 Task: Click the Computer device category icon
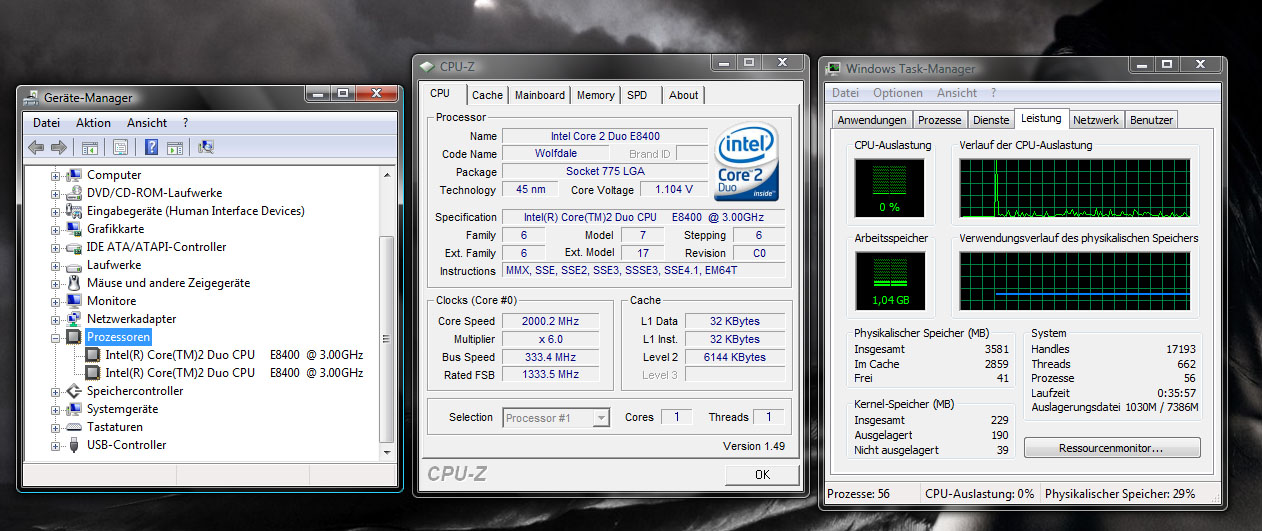74,175
